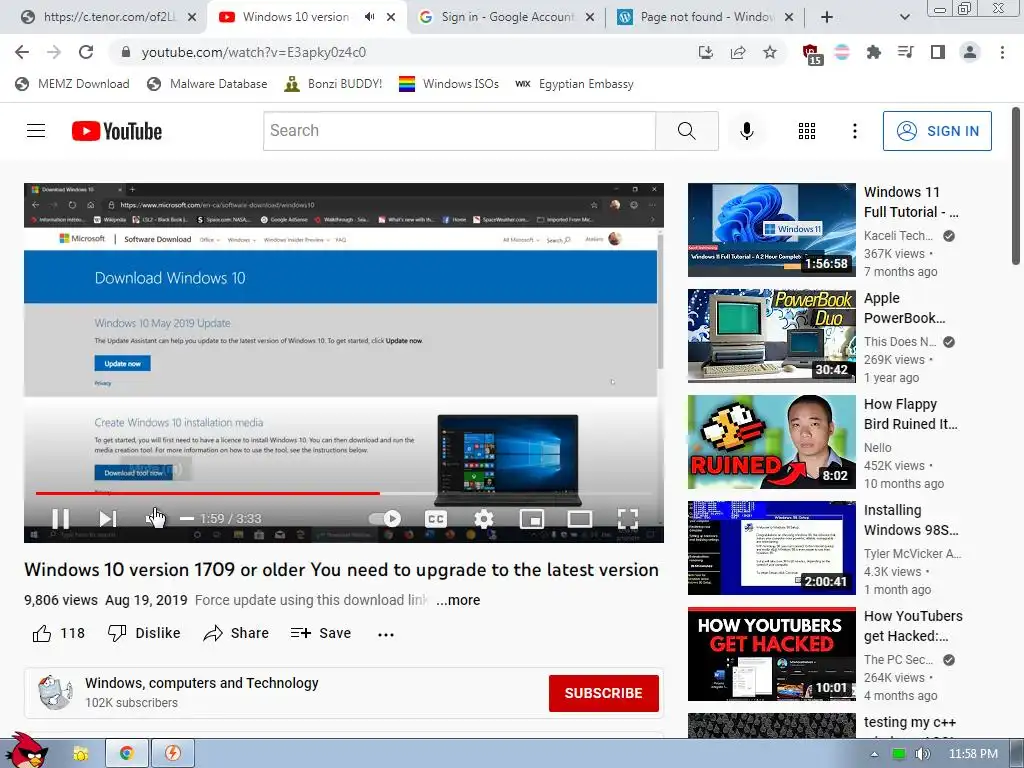Viewport: 1024px width, 768px height.
Task: Mute tab via speaker icon
Action: point(370,17)
